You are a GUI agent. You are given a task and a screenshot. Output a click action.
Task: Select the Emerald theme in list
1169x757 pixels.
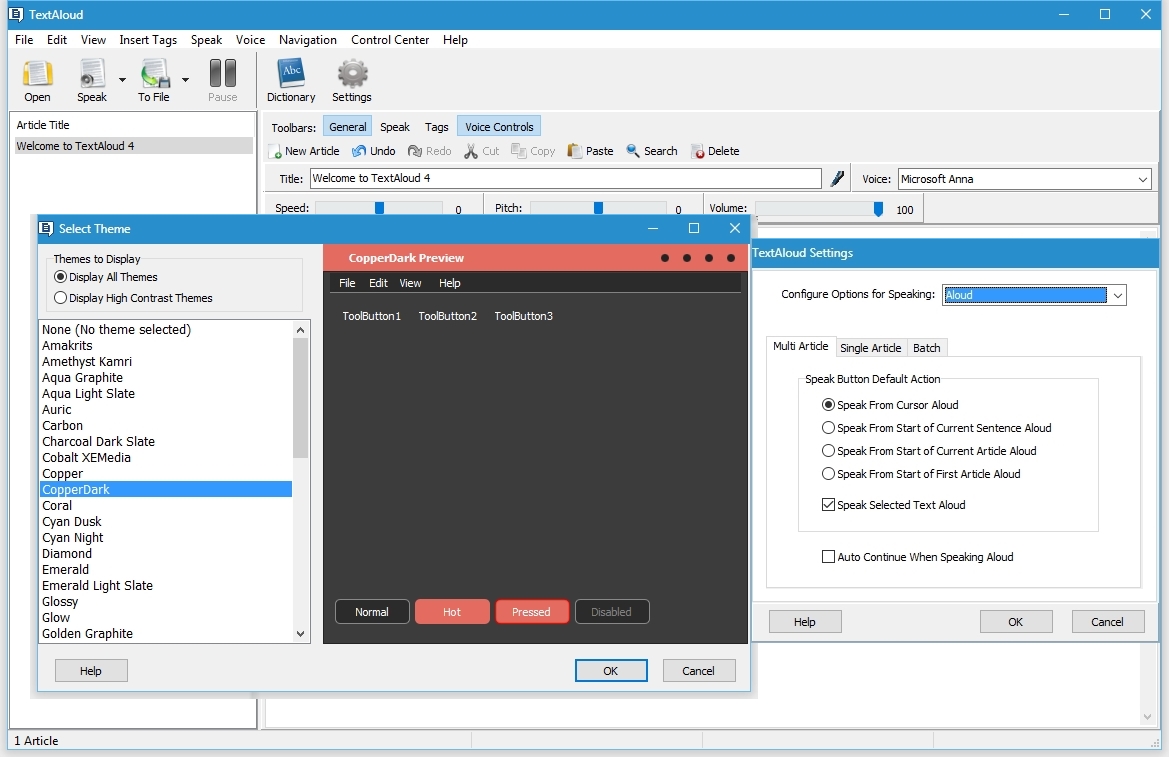(x=66, y=570)
